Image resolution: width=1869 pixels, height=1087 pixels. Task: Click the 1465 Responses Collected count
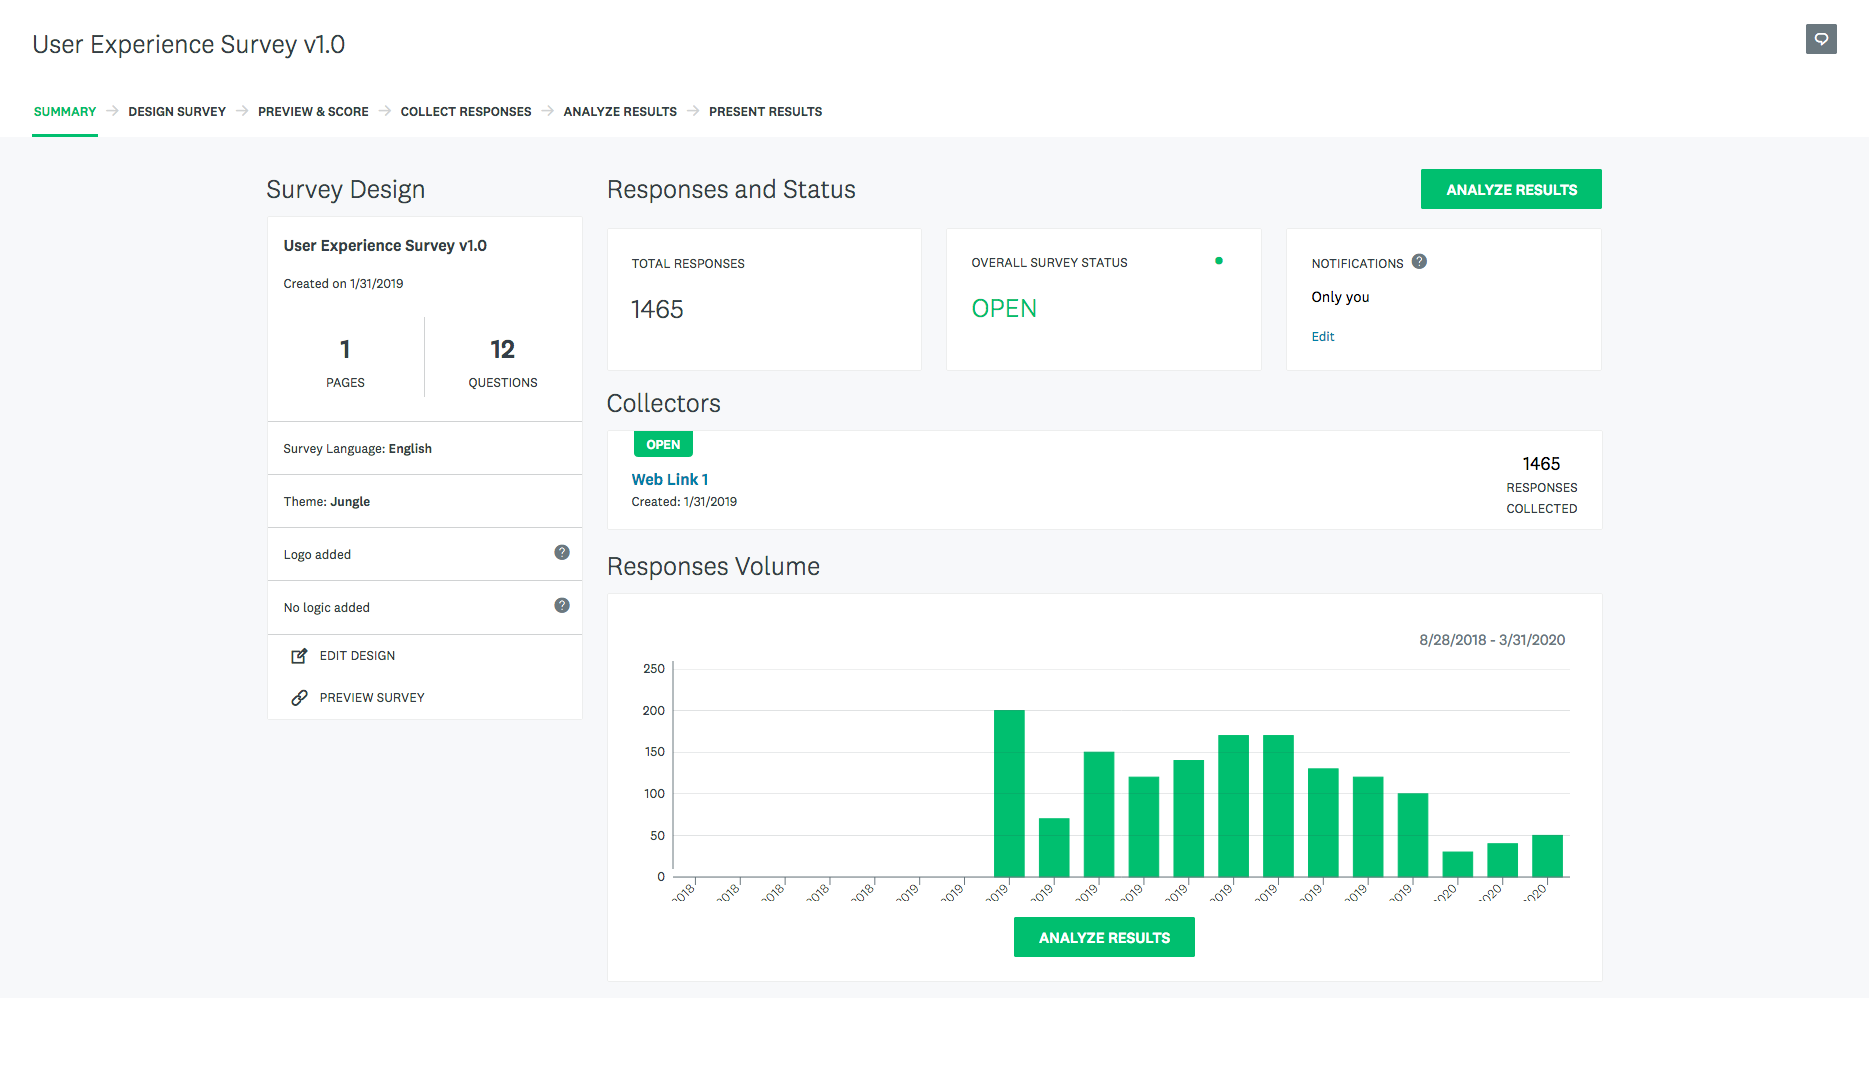pyautogui.click(x=1541, y=464)
